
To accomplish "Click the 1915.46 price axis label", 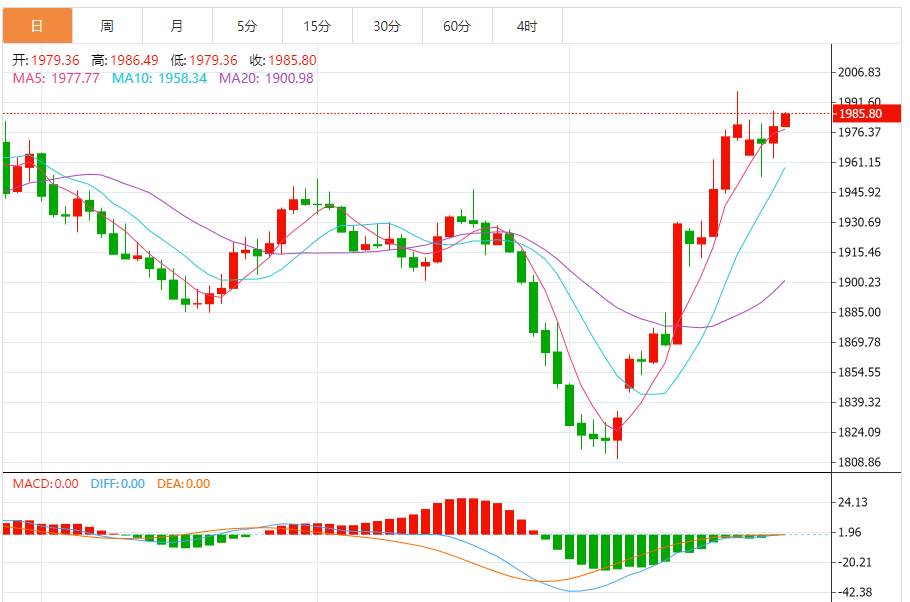I will [x=860, y=253].
